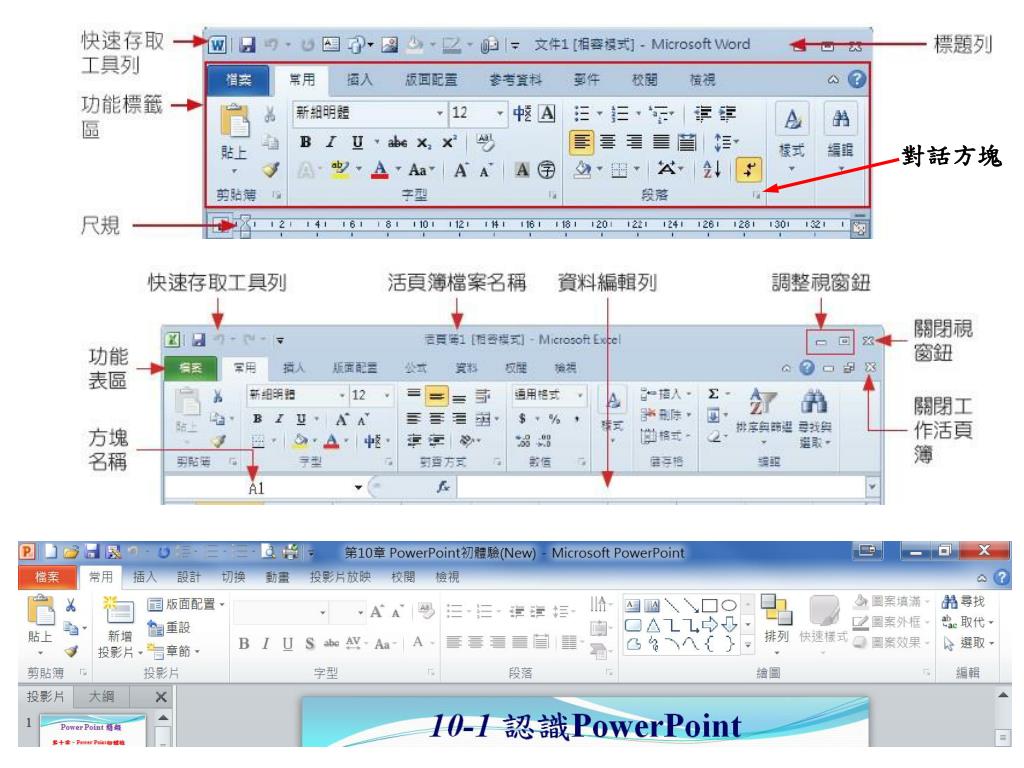Open the 通用格式 number format dropdown in Excel
The height and width of the screenshot is (768, 1024).
(x=580, y=395)
